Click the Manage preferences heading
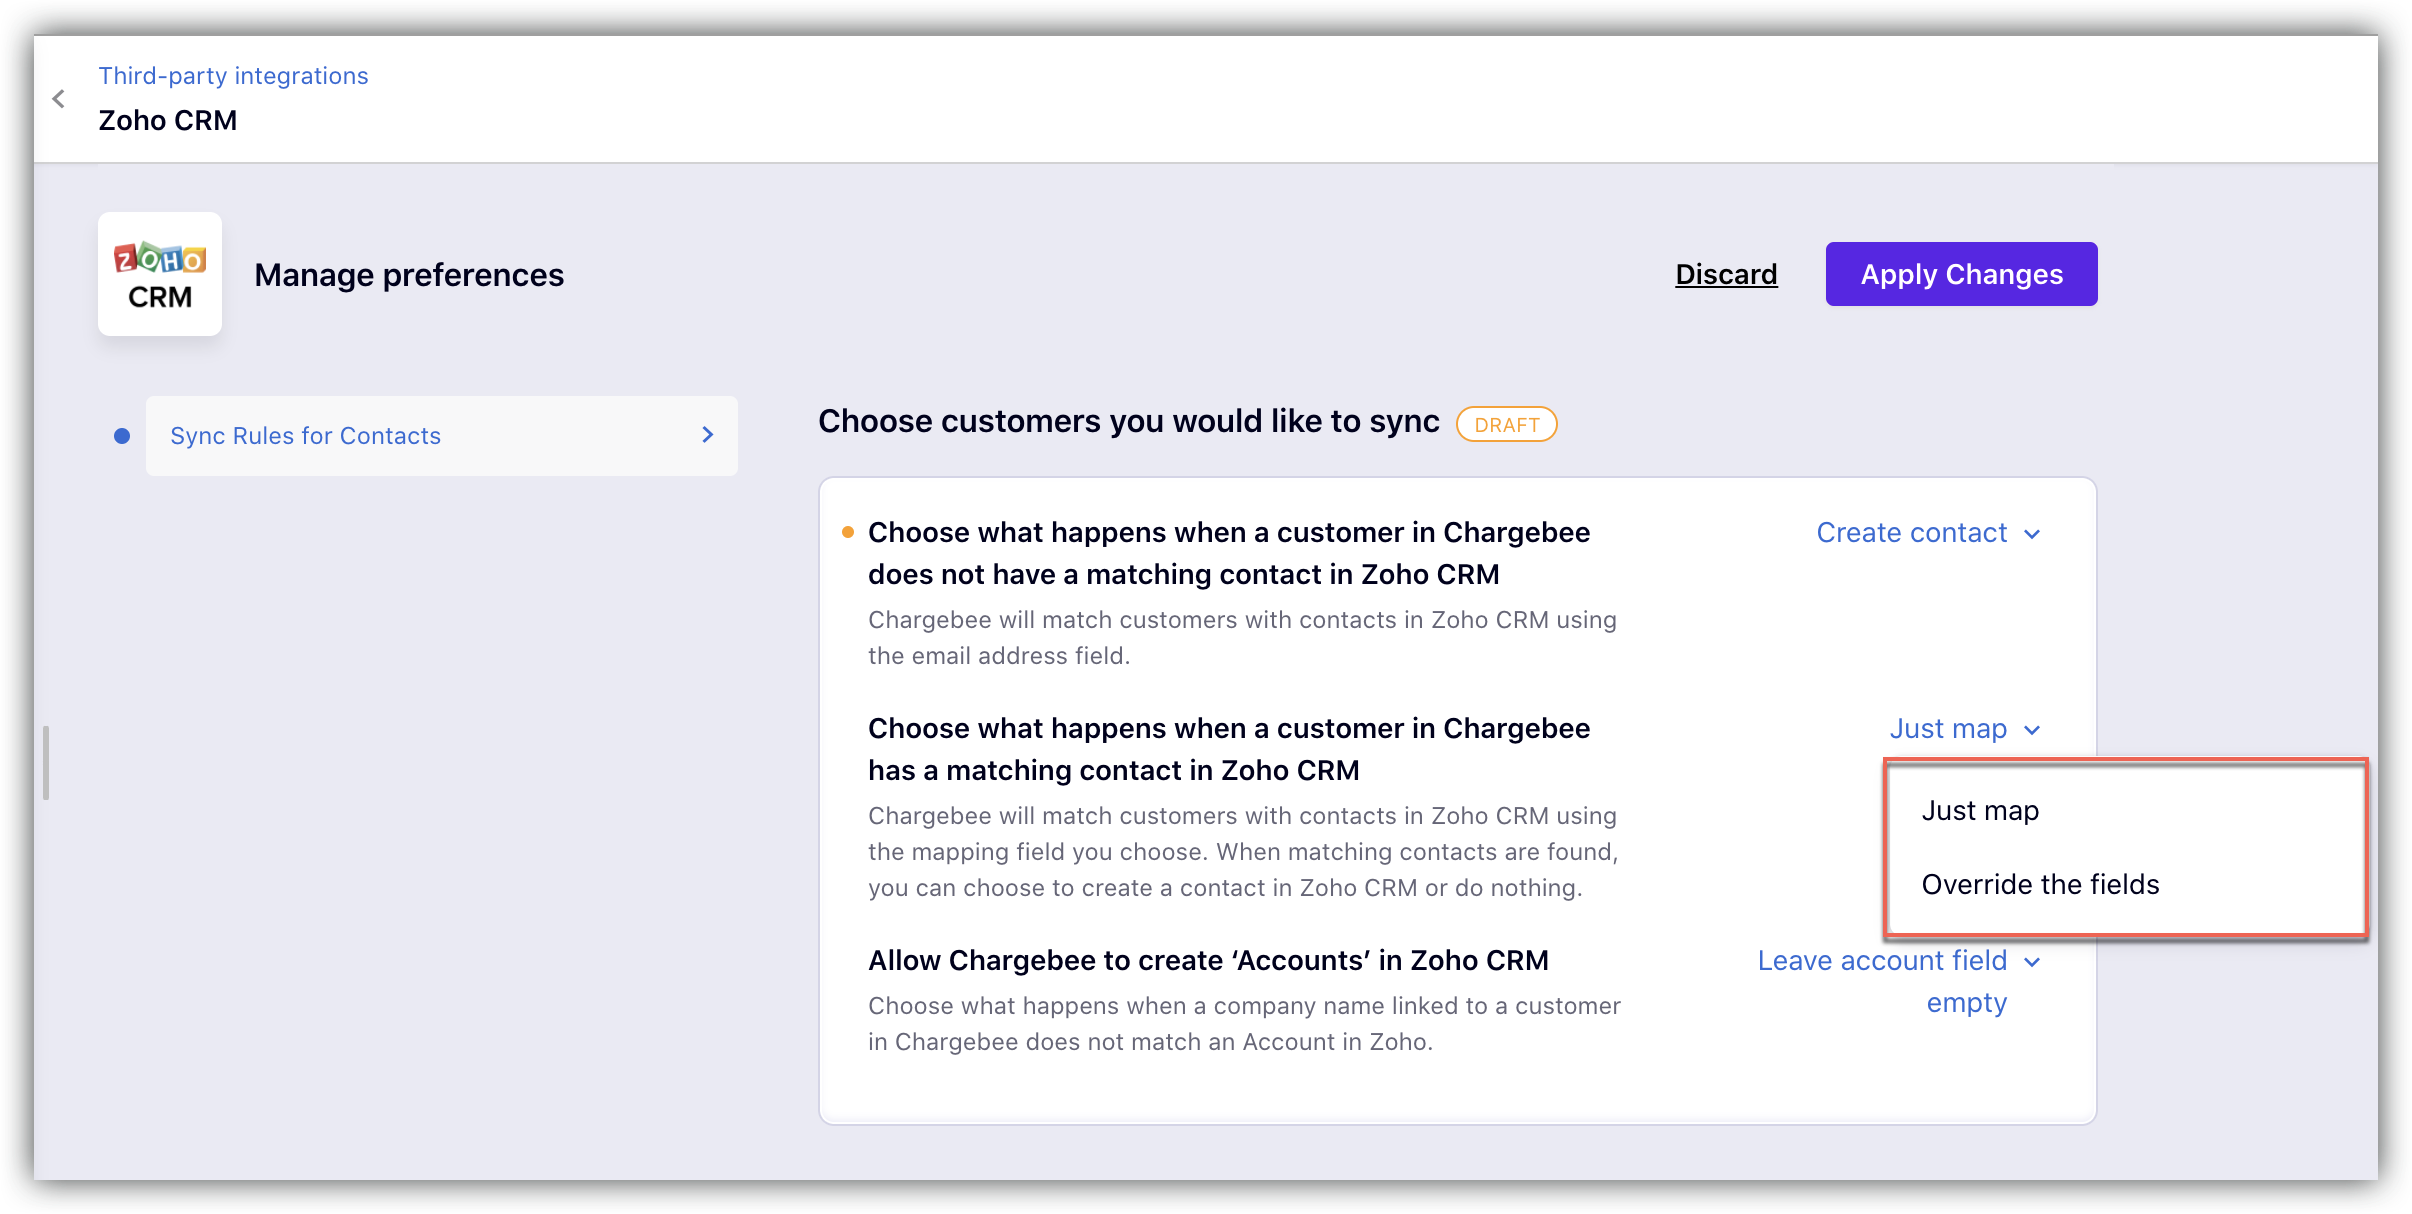 (409, 275)
